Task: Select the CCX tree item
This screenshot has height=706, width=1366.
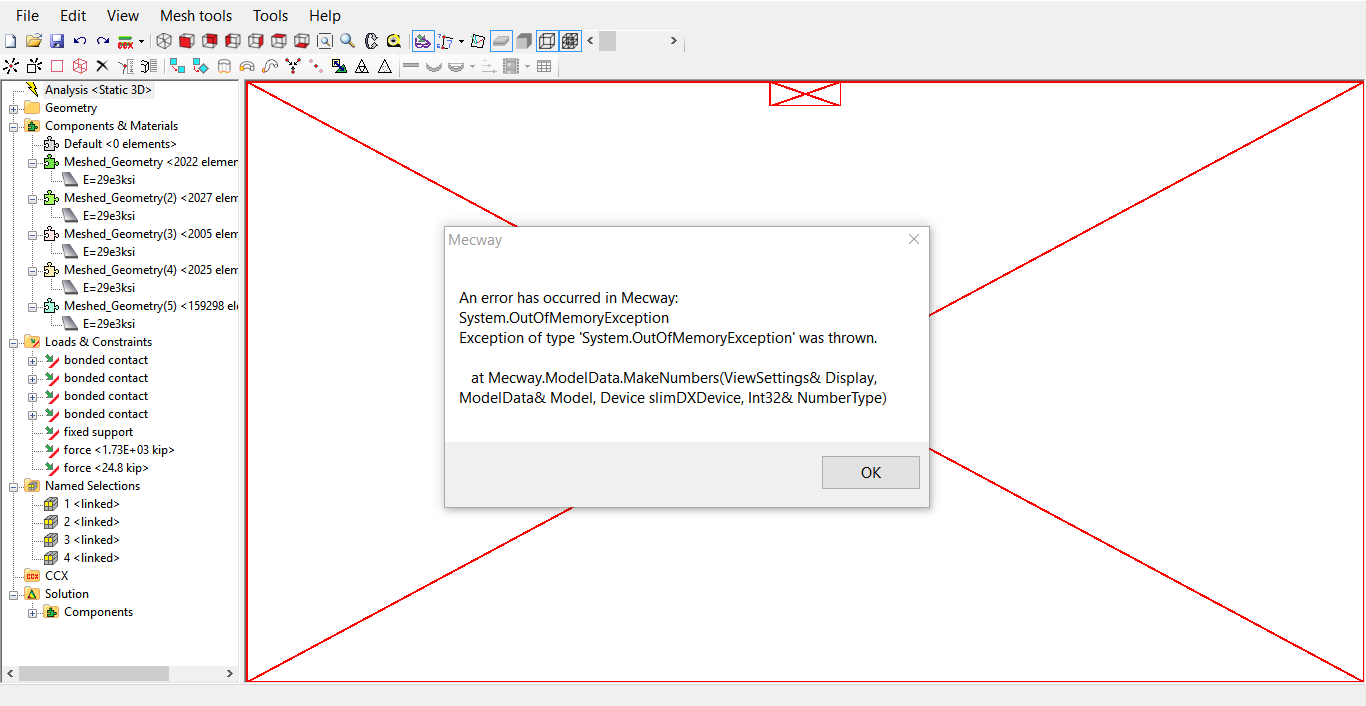Action: (x=56, y=576)
